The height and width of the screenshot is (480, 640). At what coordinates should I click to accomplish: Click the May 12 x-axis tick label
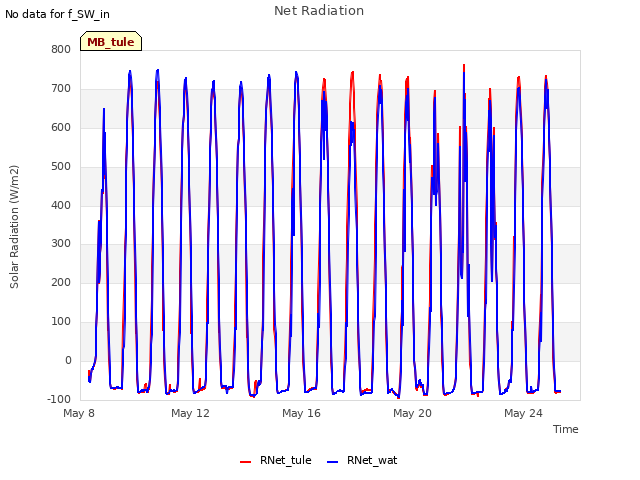190,413
